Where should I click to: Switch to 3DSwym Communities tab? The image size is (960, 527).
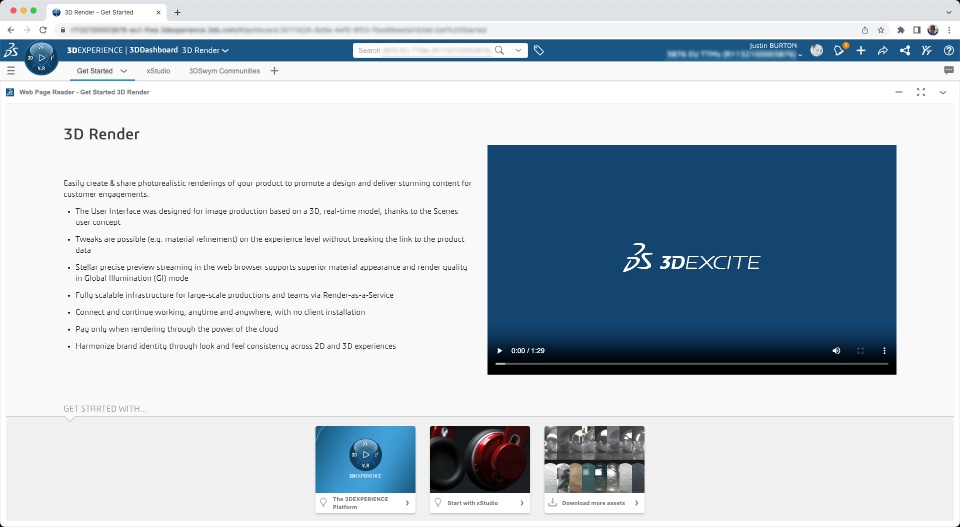pyautogui.click(x=224, y=71)
